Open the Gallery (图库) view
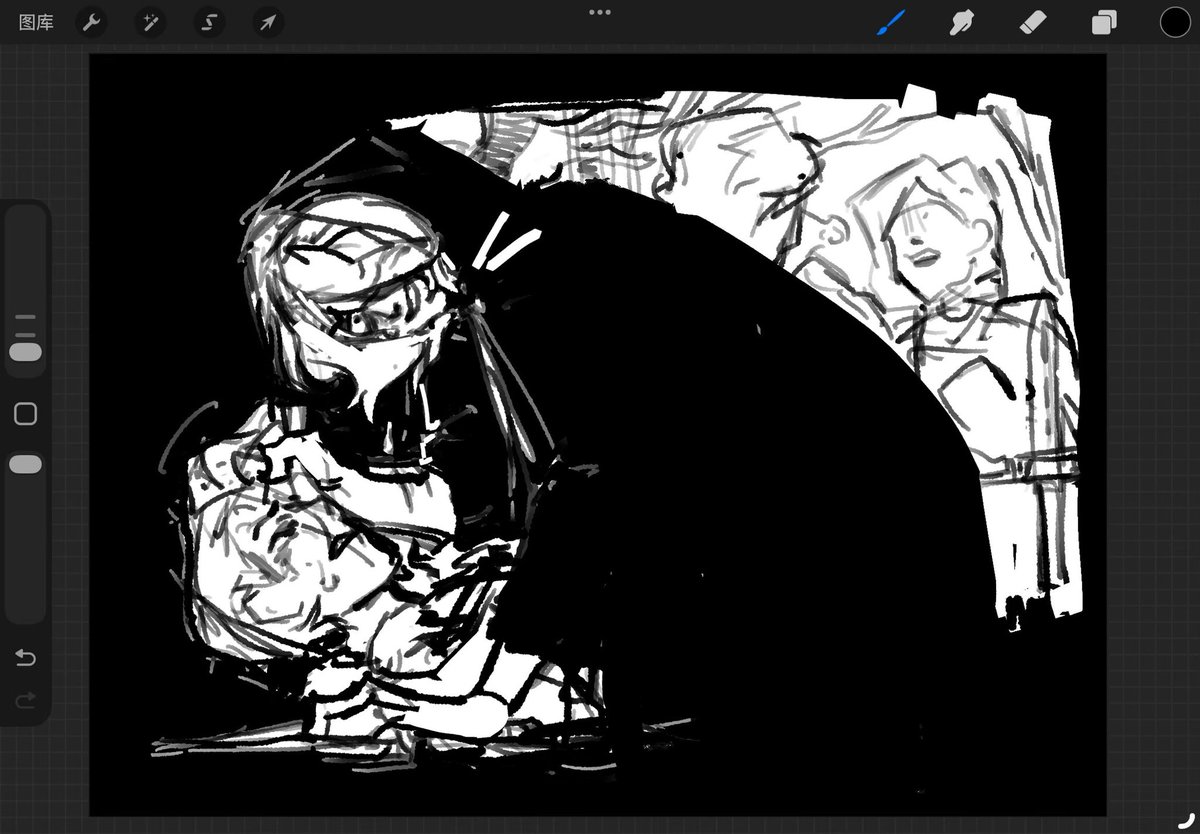 (x=36, y=22)
